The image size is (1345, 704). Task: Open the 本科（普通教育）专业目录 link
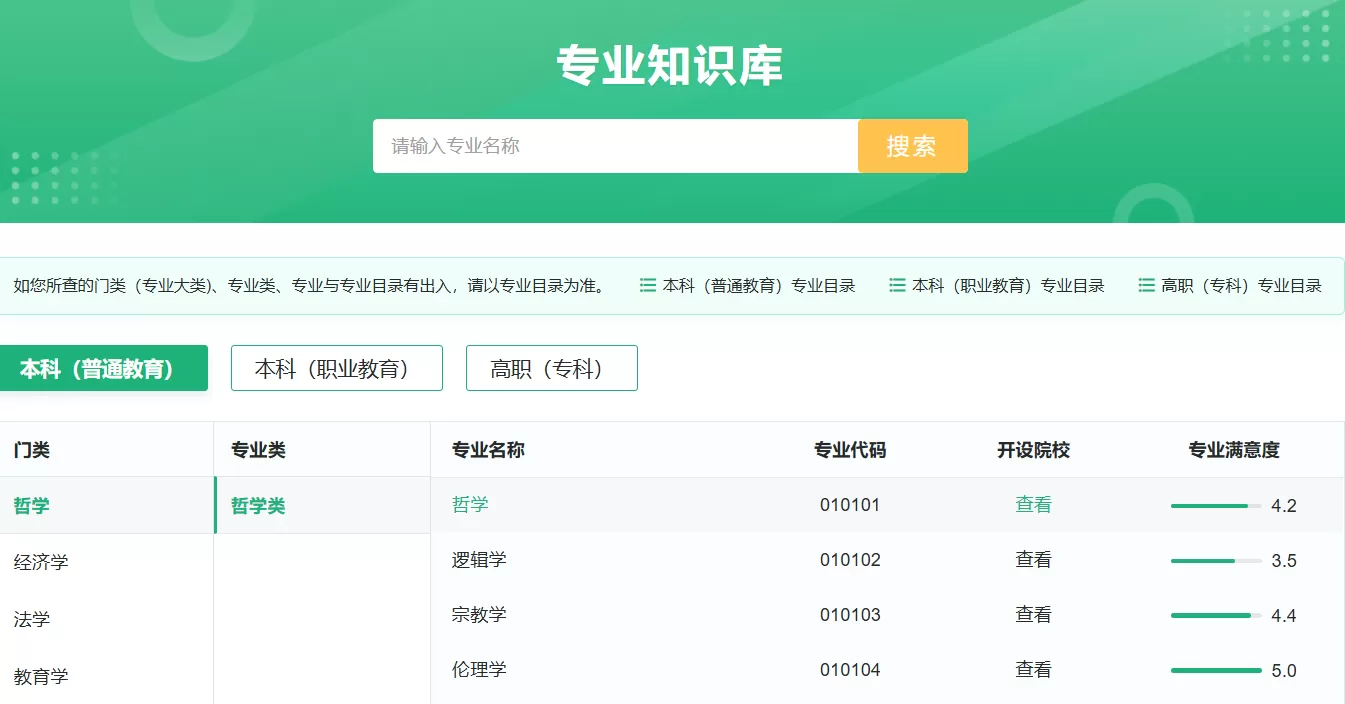click(x=758, y=285)
